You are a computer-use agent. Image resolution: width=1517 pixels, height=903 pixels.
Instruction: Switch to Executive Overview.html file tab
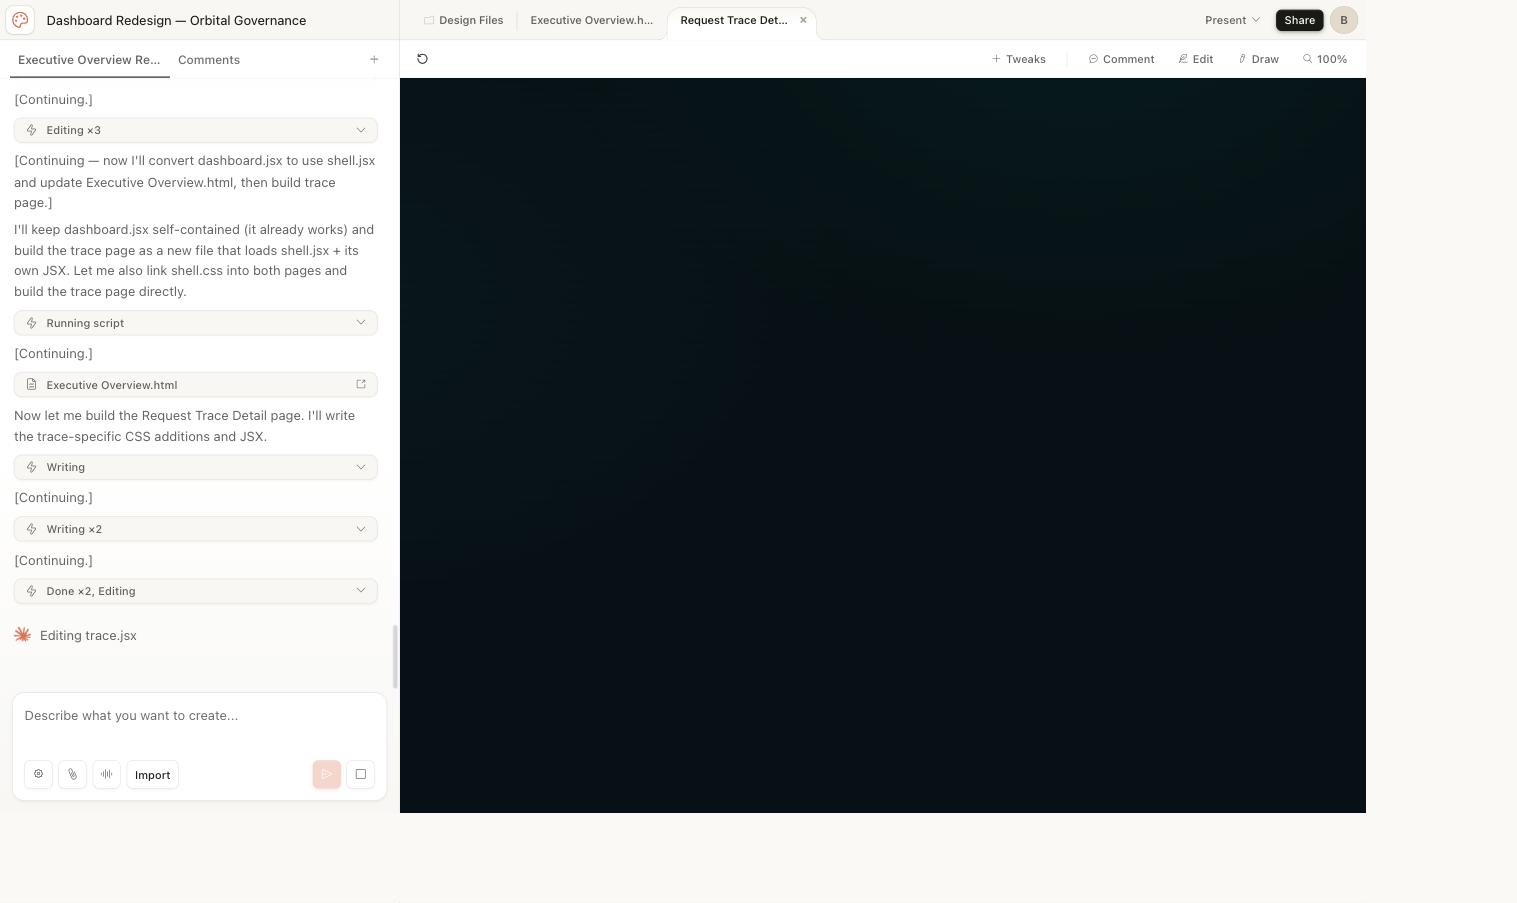(x=591, y=20)
